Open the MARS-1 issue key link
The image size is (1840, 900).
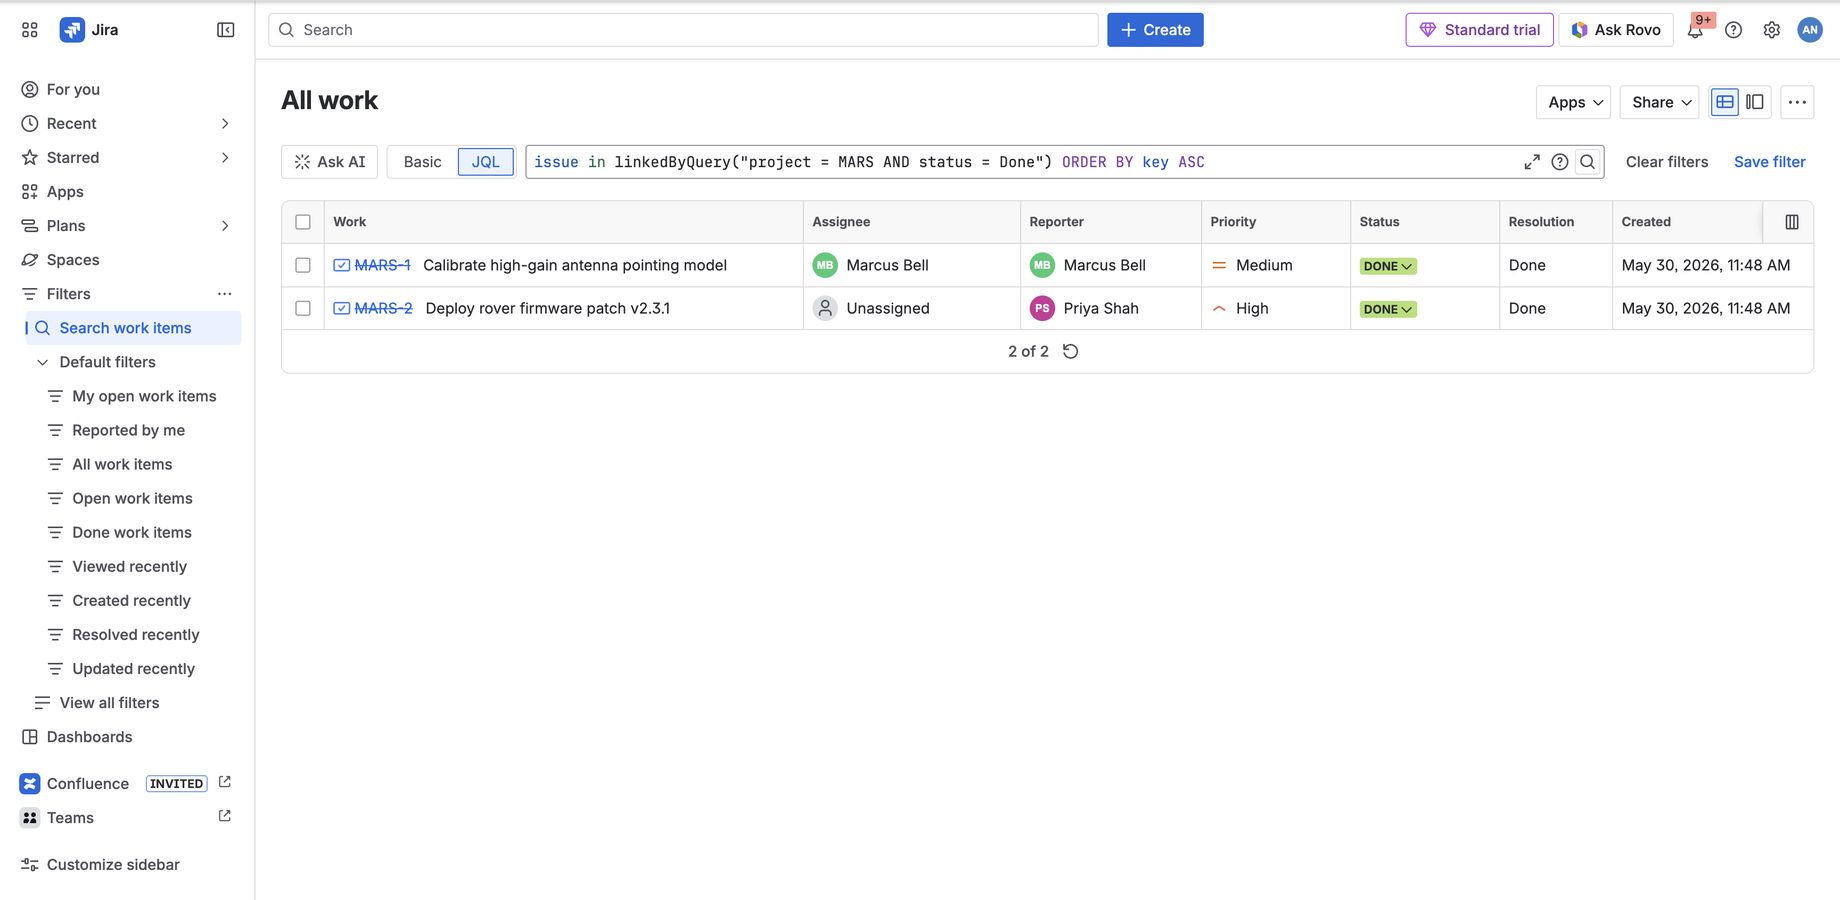click(x=382, y=265)
